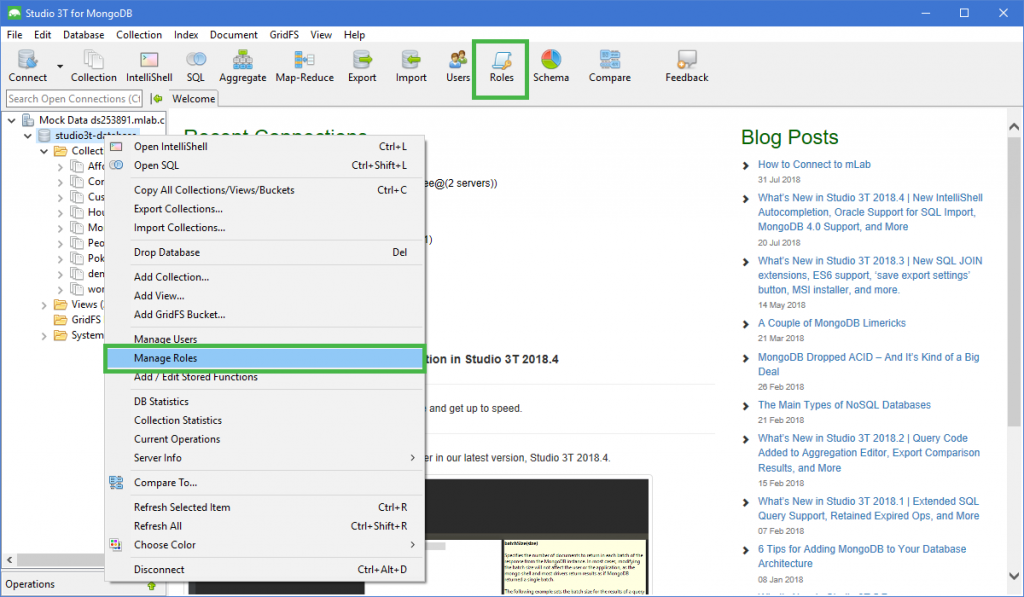Open the Connect dropdown arrow
Screen dimensions: 1024x597
[60, 66]
